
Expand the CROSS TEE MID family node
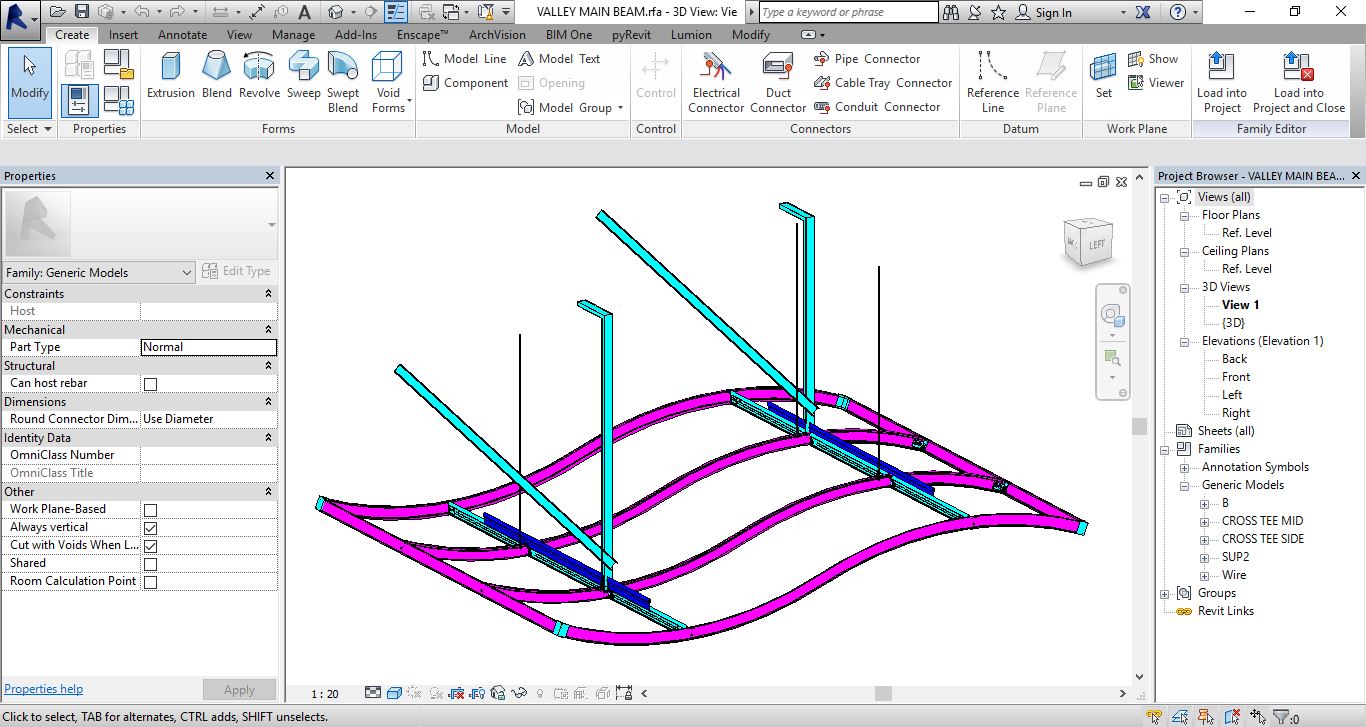coord(1204,521)
